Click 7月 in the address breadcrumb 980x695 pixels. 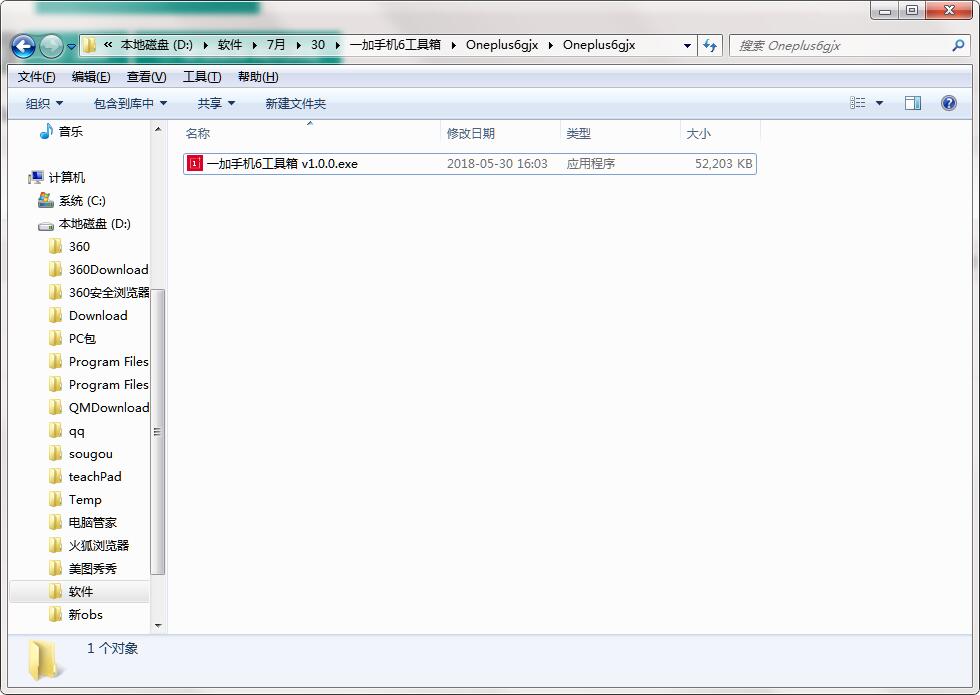[x=276, y=45]
